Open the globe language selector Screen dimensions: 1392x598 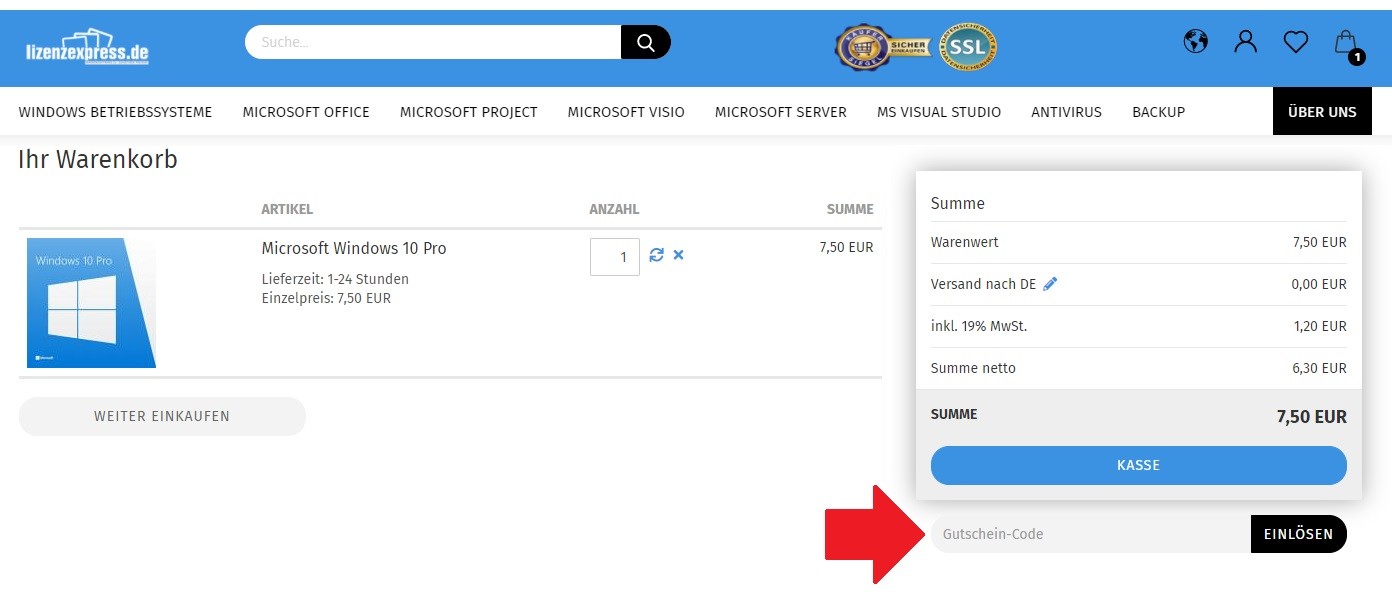coord(1195,42)
